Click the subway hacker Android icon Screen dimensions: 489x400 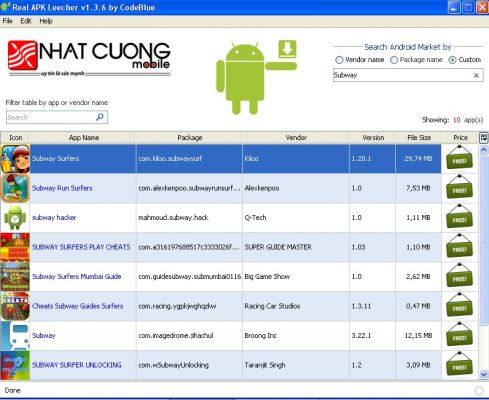point(15,218)
